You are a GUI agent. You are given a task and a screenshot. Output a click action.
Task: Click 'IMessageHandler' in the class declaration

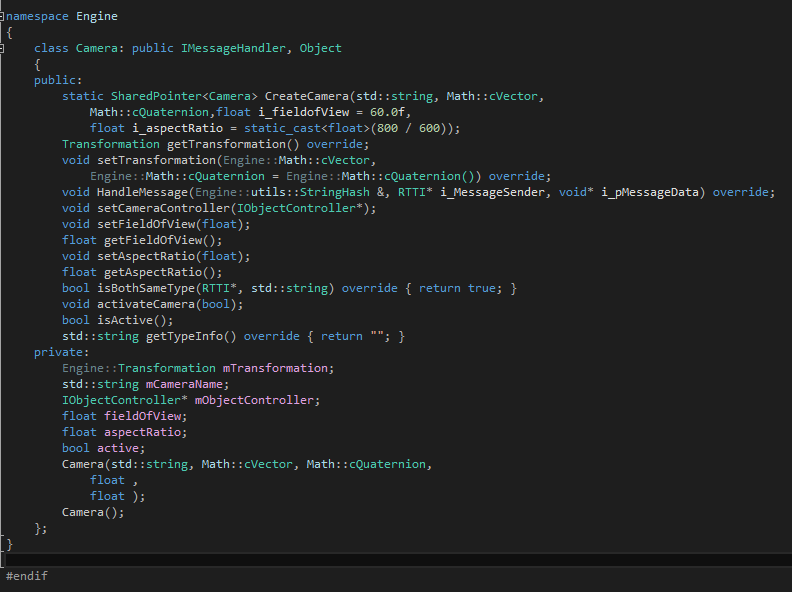point(233,48)
